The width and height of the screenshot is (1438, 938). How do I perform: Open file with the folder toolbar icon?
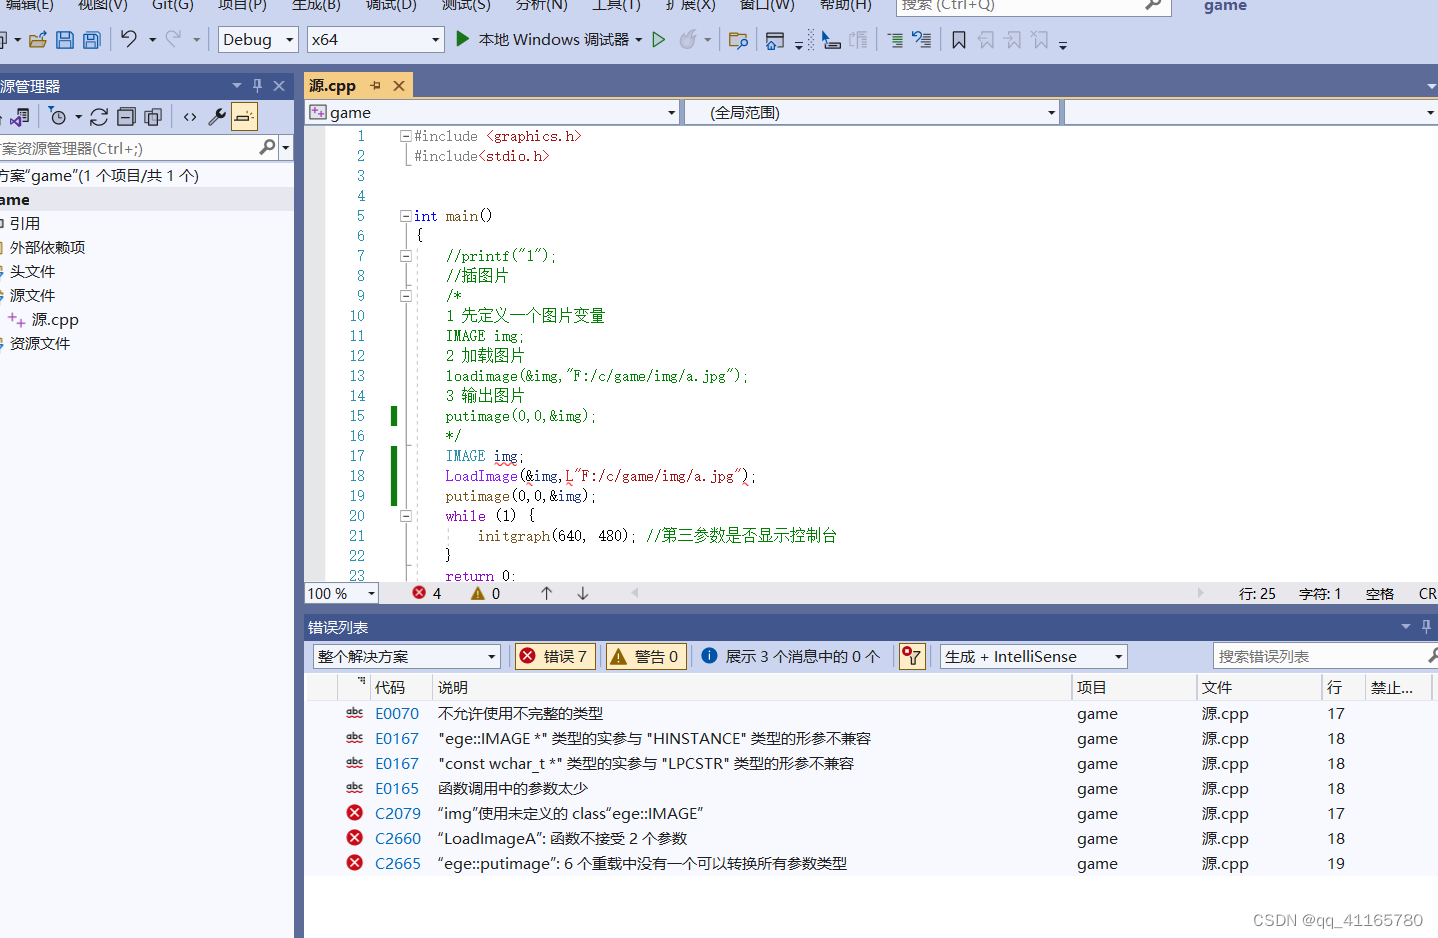(38, 40)
